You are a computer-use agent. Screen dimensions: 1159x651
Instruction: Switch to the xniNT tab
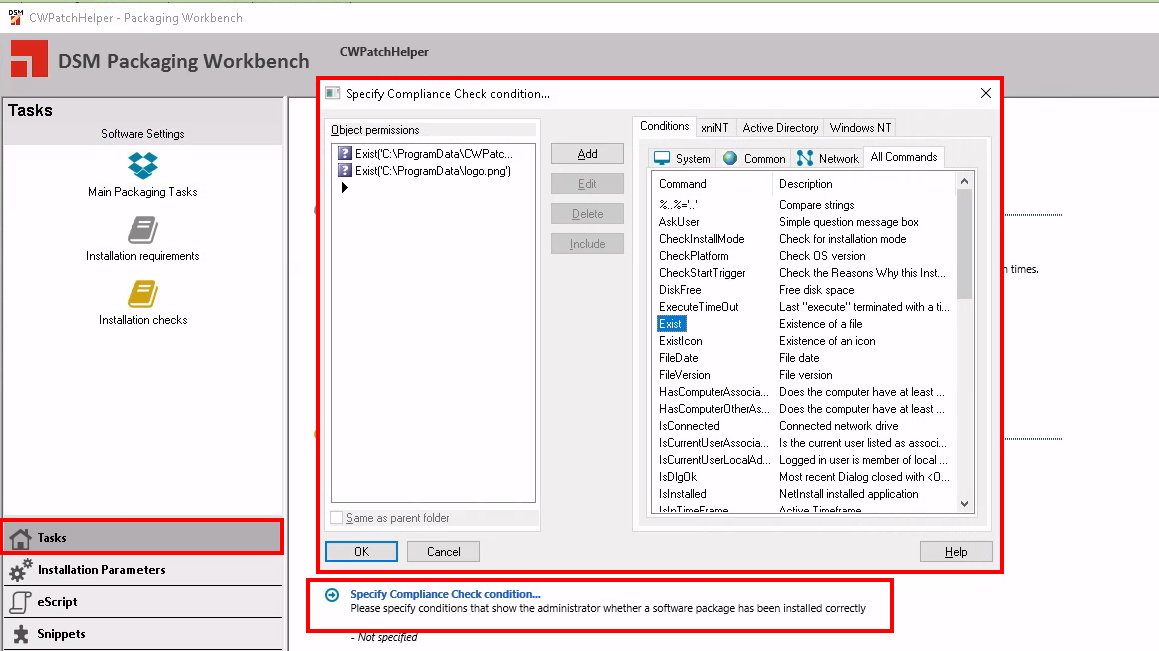coord(715,128)
